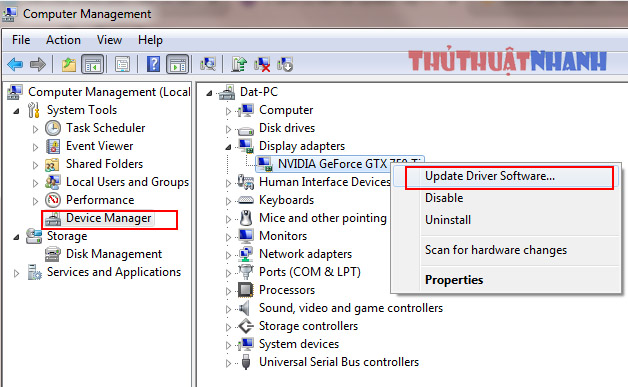Click the Performance monitor icon
The height and width of the screenshot is (387, 628).
(53, 200)
